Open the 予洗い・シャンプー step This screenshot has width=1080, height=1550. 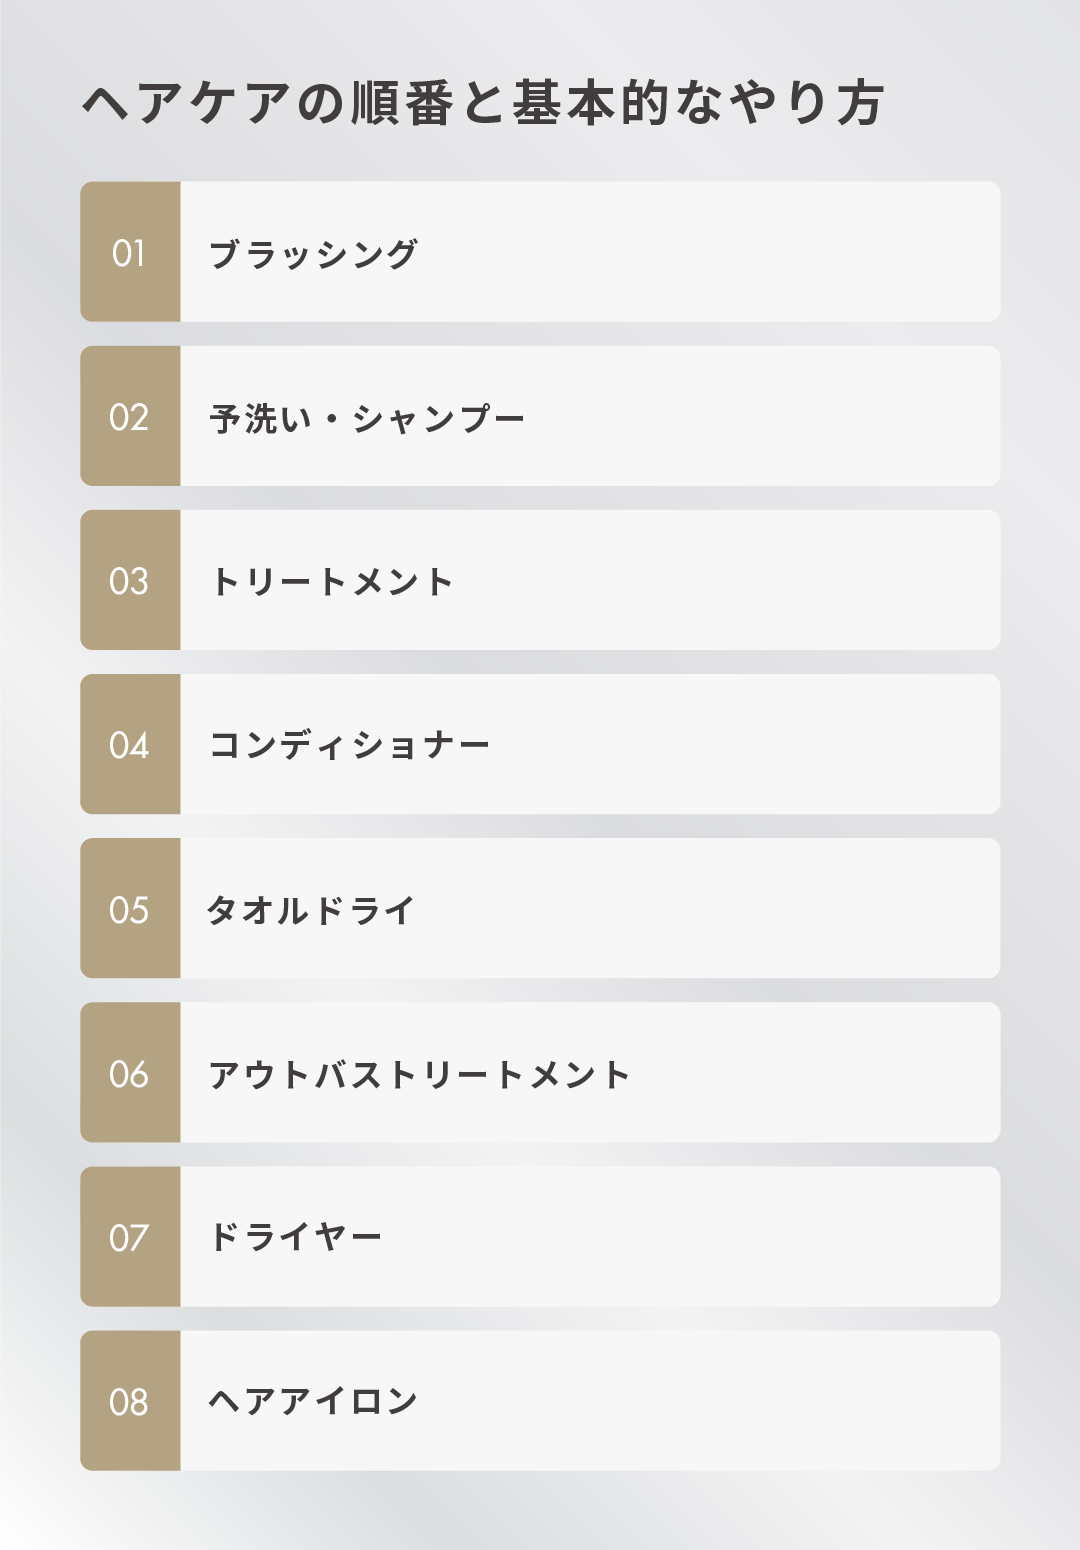coord(367,418)
